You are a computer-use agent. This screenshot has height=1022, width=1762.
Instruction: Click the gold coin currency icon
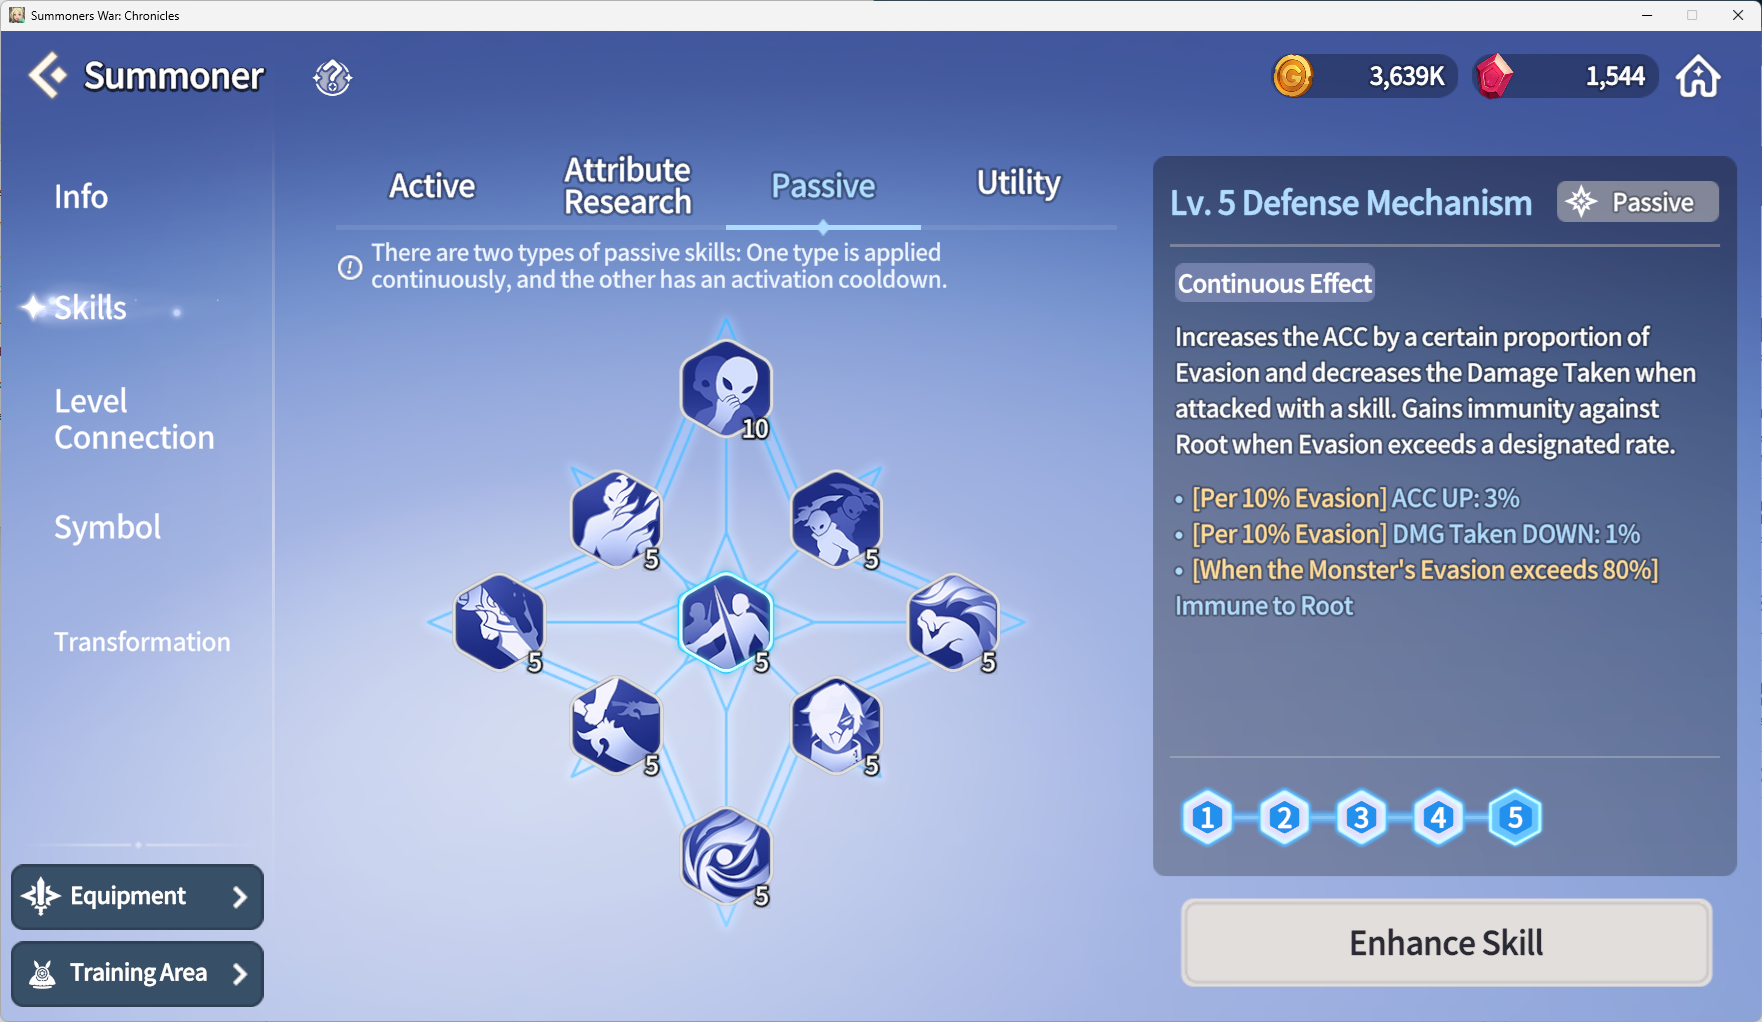pos(1292,76)
